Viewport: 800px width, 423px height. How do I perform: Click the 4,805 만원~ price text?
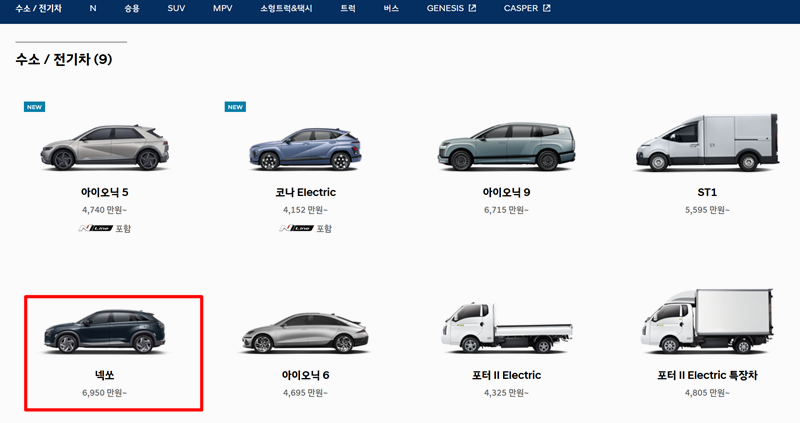[707, 393]
